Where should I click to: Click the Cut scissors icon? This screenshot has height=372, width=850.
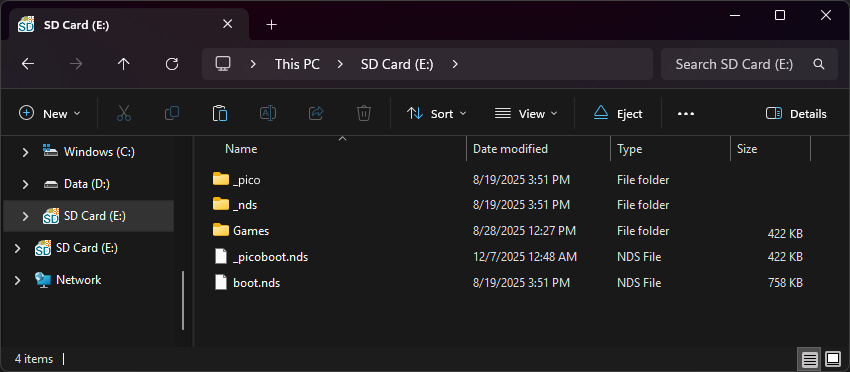[x=124, y=113]
